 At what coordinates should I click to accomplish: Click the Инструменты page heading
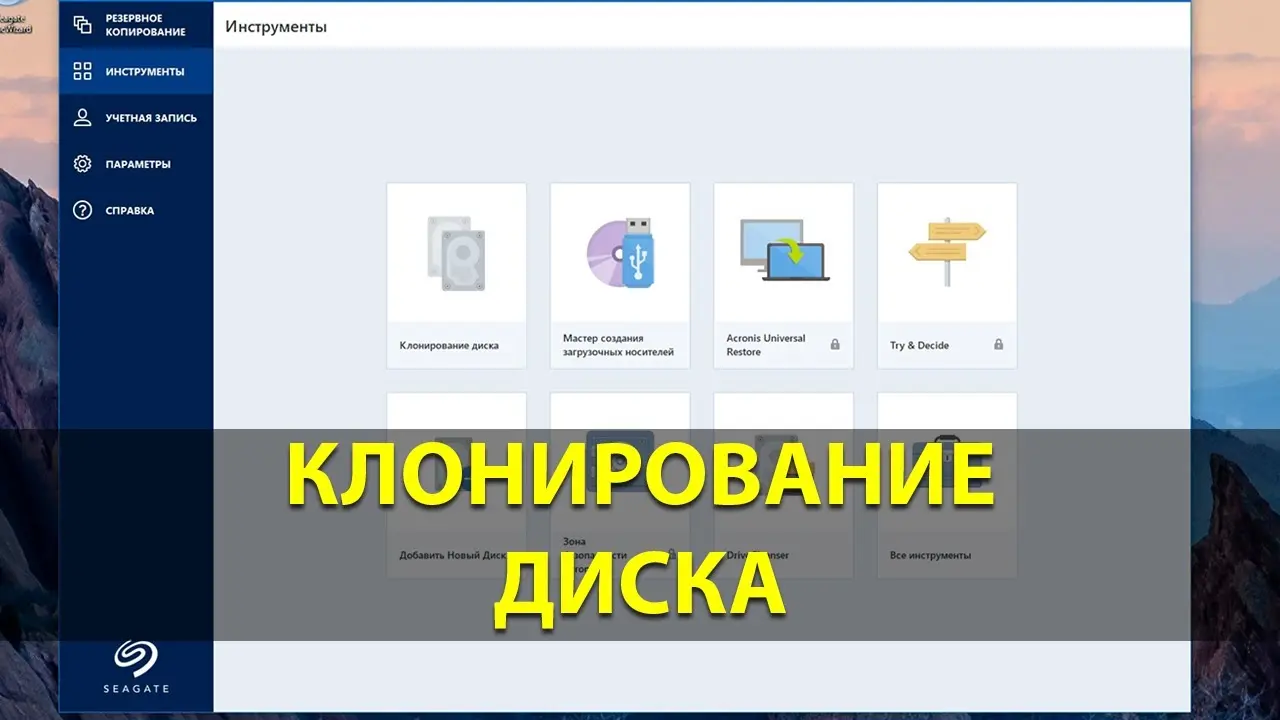click(276, 27)
